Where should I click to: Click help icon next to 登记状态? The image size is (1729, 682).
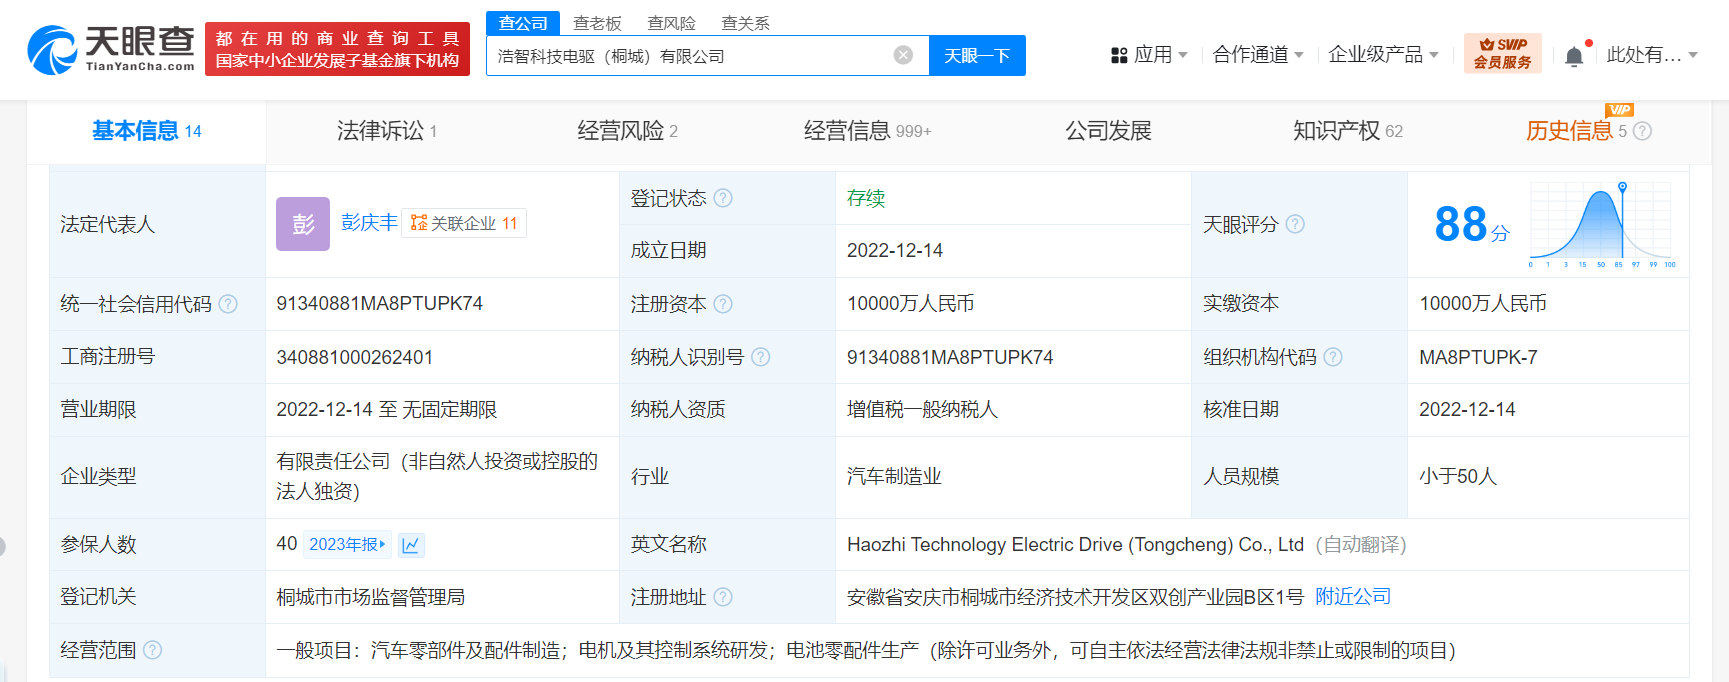(723, 198)
